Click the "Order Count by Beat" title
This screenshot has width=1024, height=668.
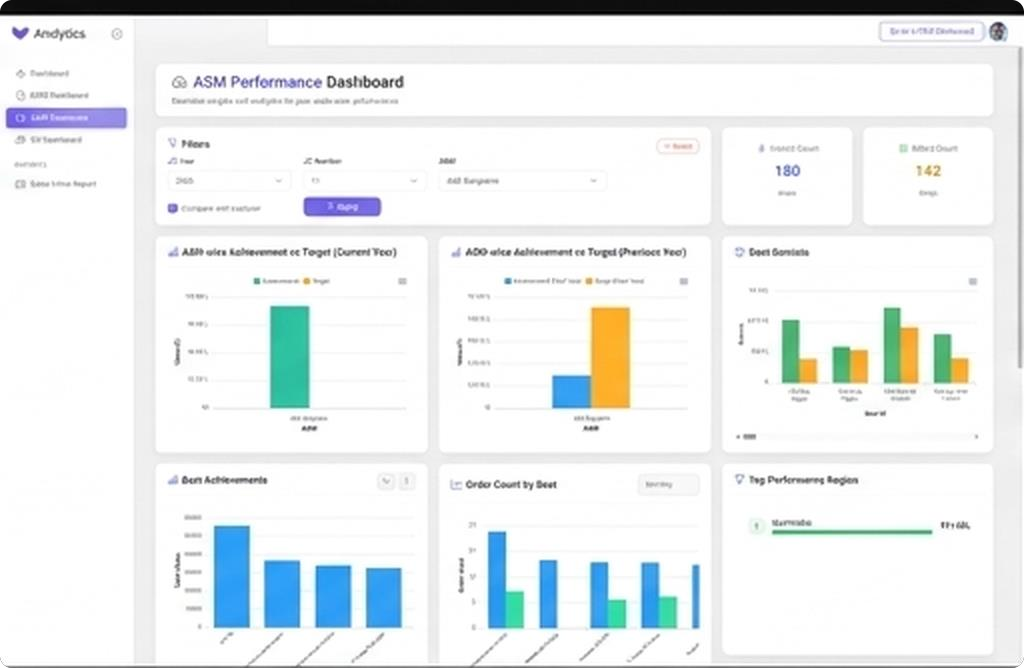pyautogui.click(x=511, y=485)
